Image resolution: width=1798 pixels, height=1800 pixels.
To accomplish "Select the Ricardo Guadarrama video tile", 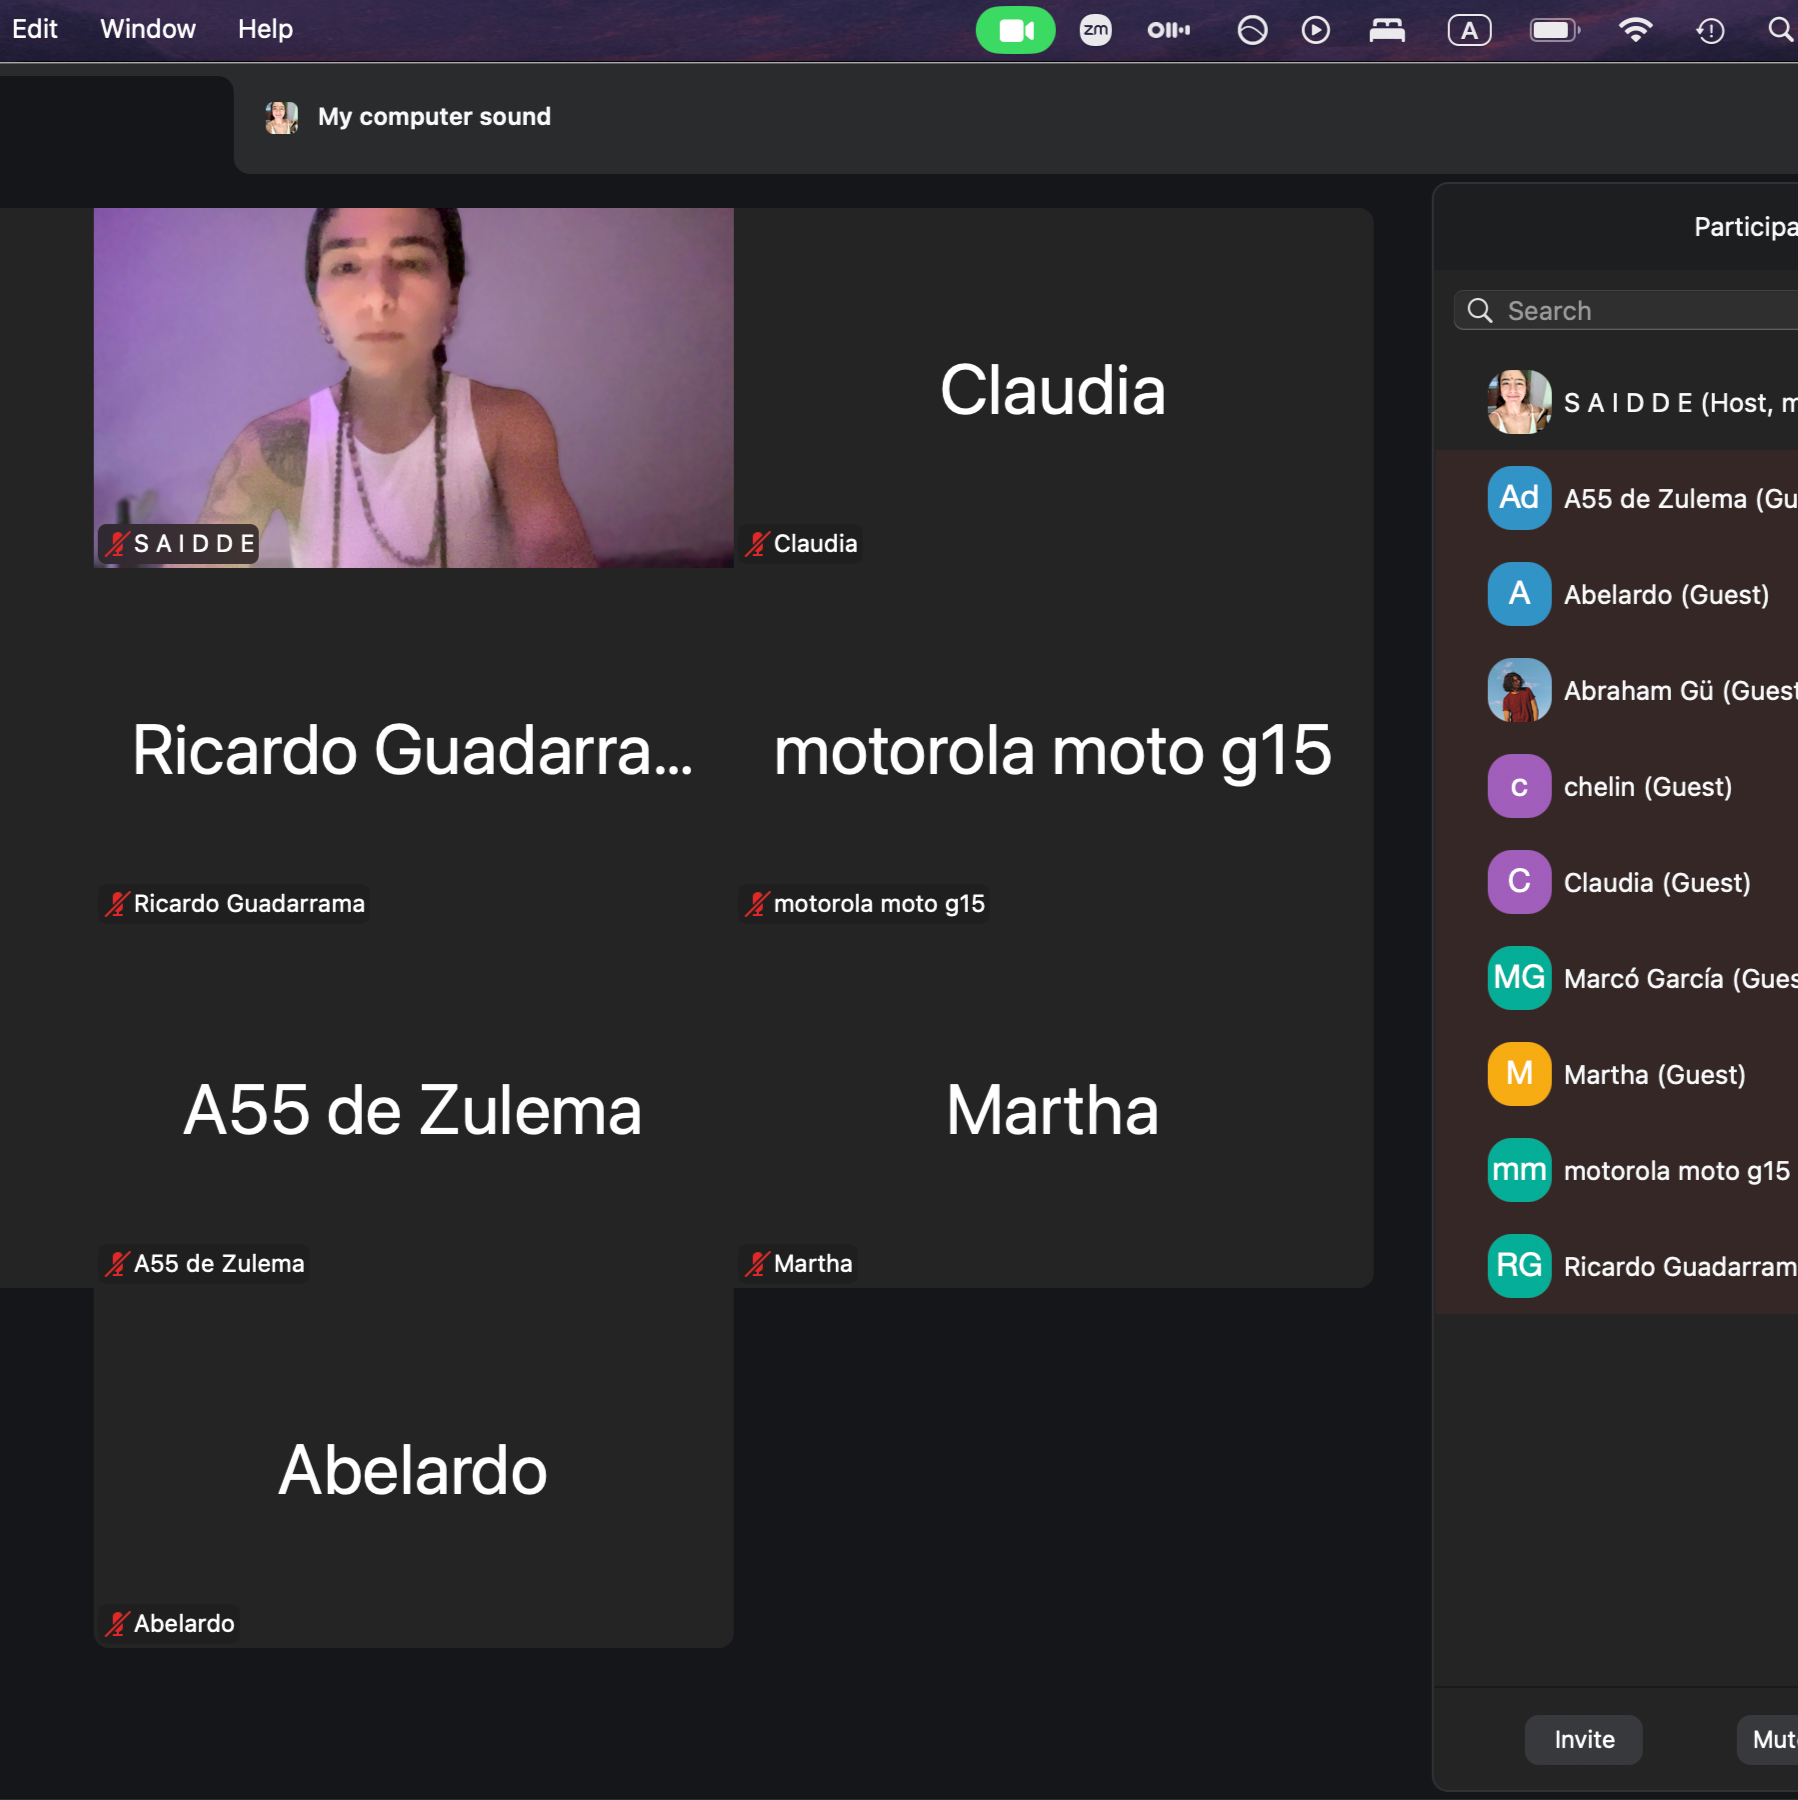I will click(414, 748).
